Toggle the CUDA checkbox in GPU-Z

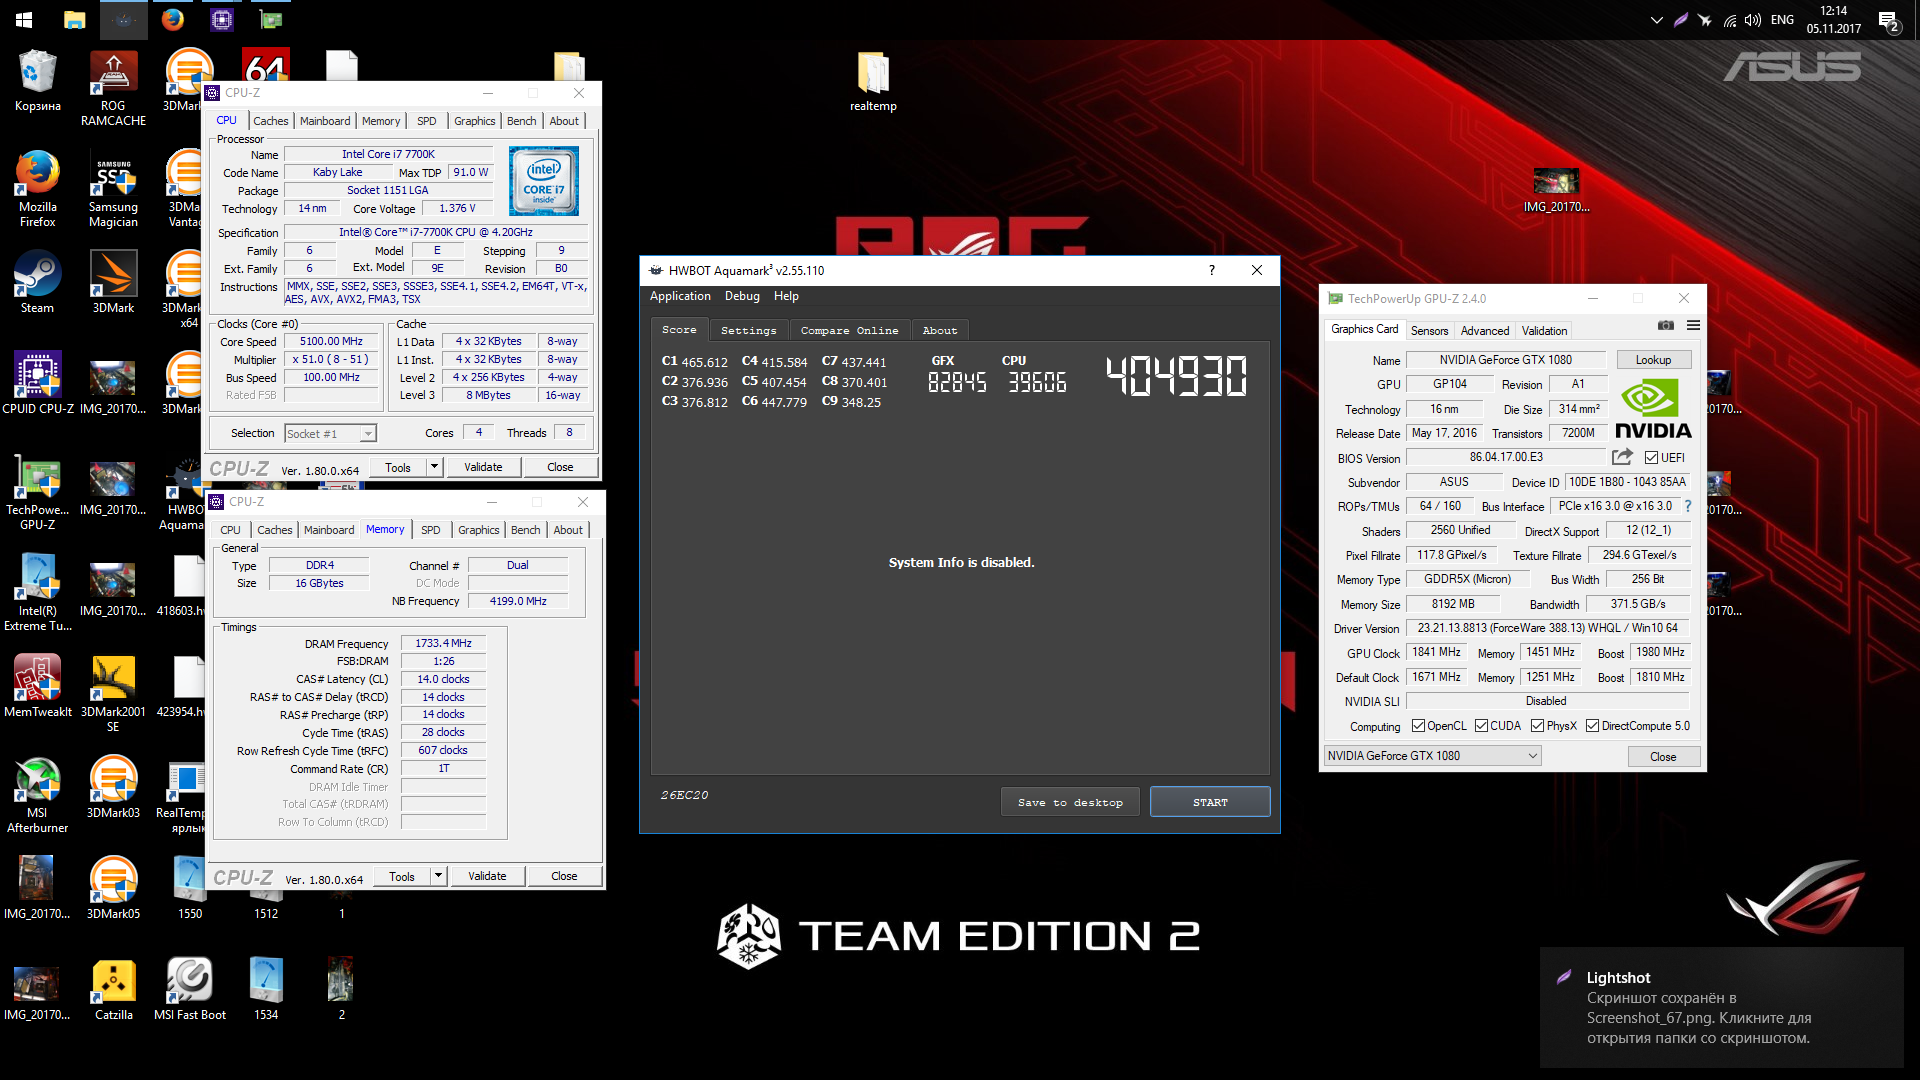(x=1481, y=726)
